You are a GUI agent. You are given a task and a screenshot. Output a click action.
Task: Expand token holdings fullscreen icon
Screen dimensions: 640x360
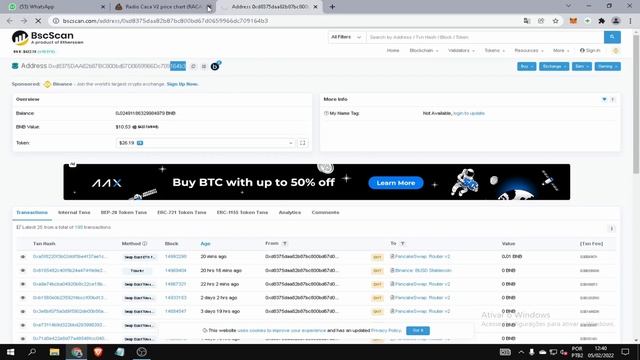point(302,143)
